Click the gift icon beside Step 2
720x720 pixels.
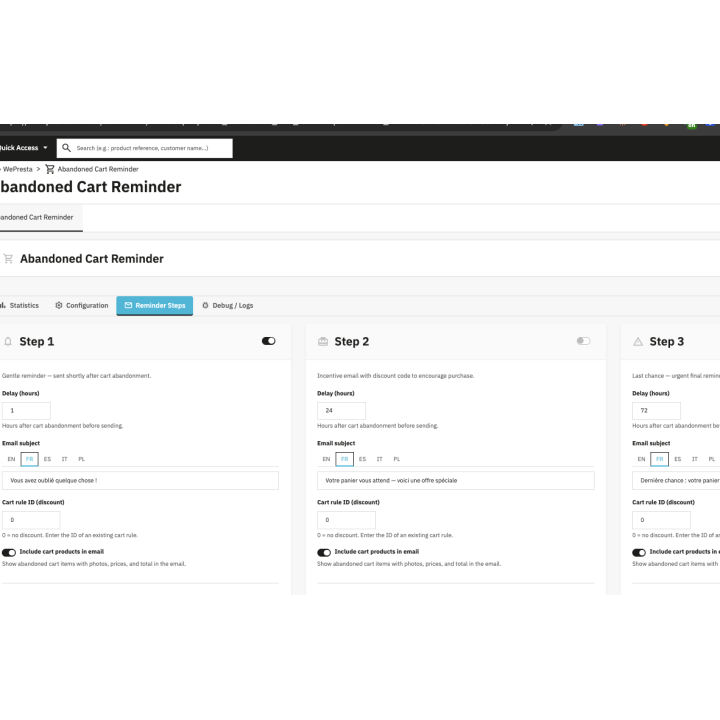coord(323,341)
